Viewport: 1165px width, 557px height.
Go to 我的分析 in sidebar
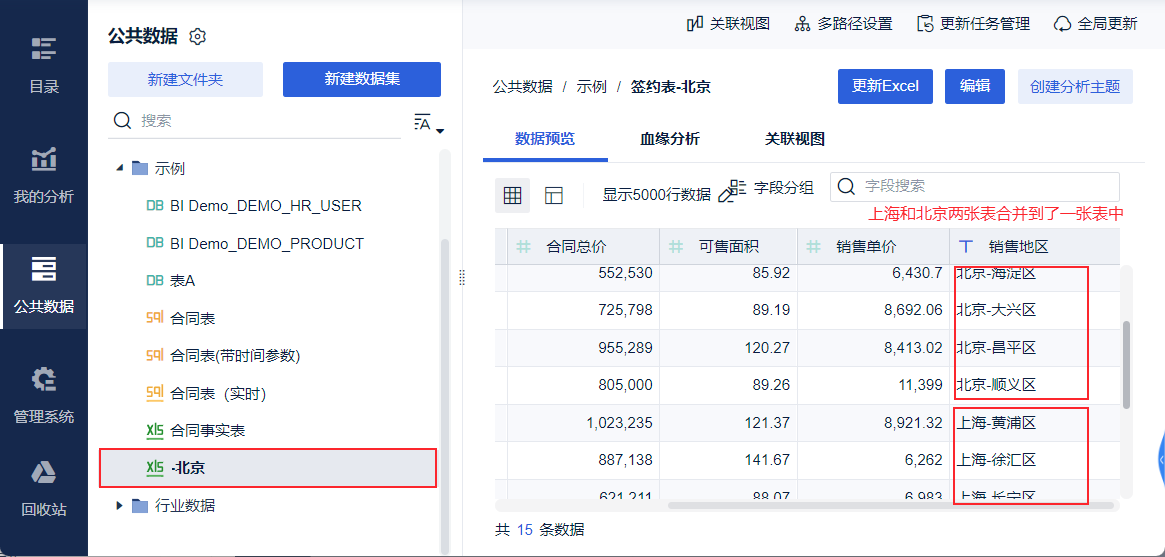[x=44, y=176]
